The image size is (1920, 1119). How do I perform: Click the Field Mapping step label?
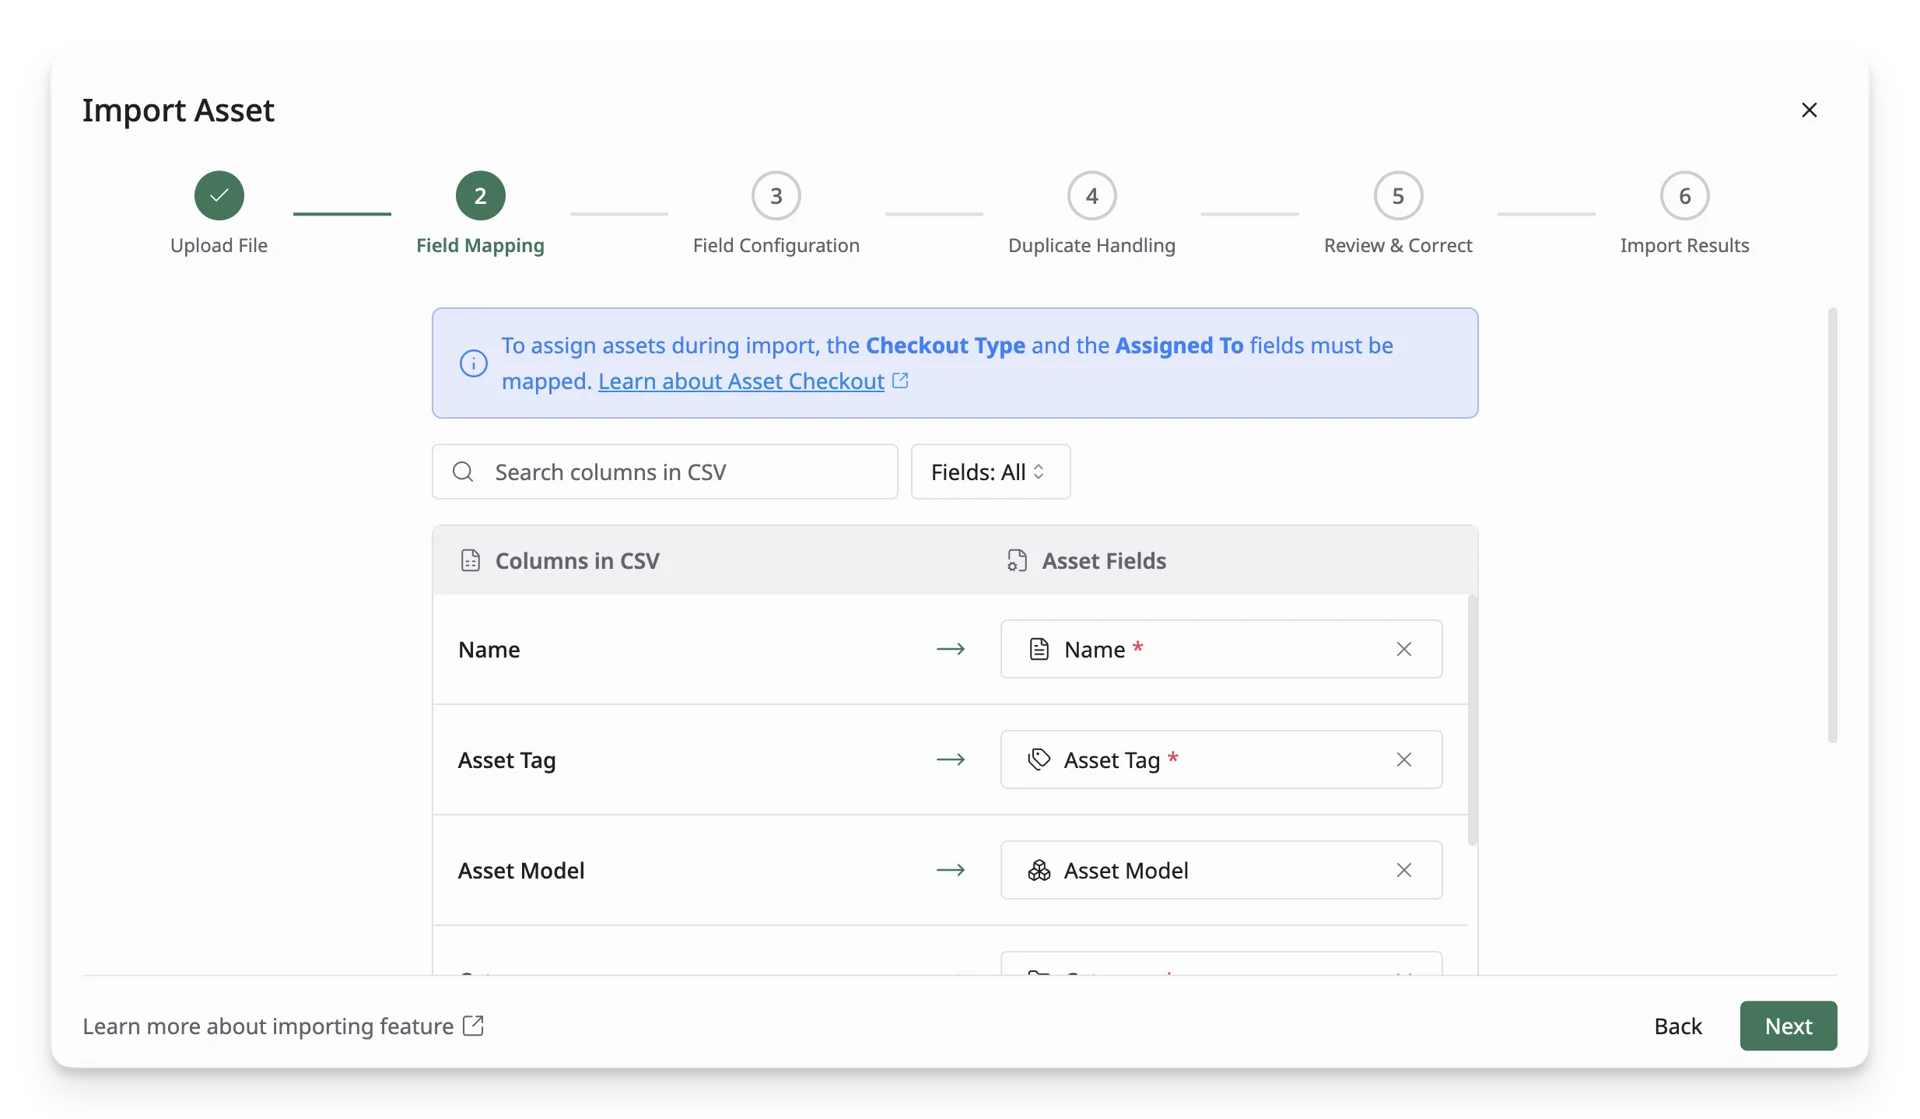[480, 245]
